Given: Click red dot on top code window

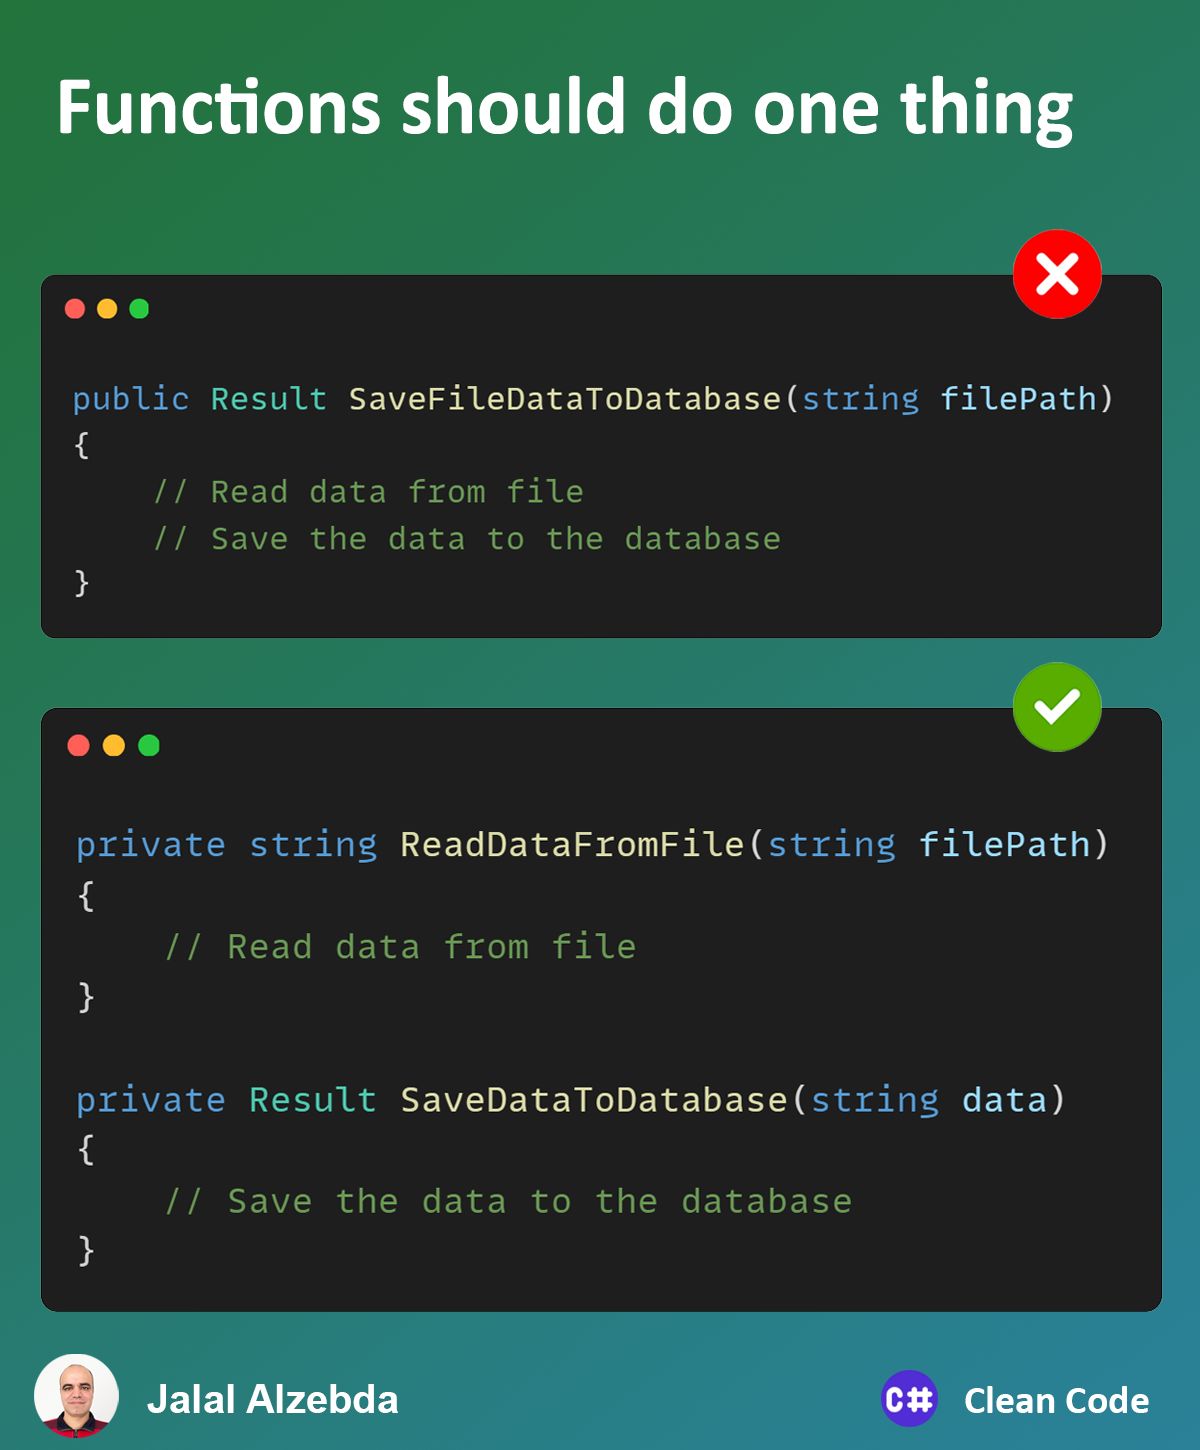Looking at the screenshot, I should [x=75, y=309].
